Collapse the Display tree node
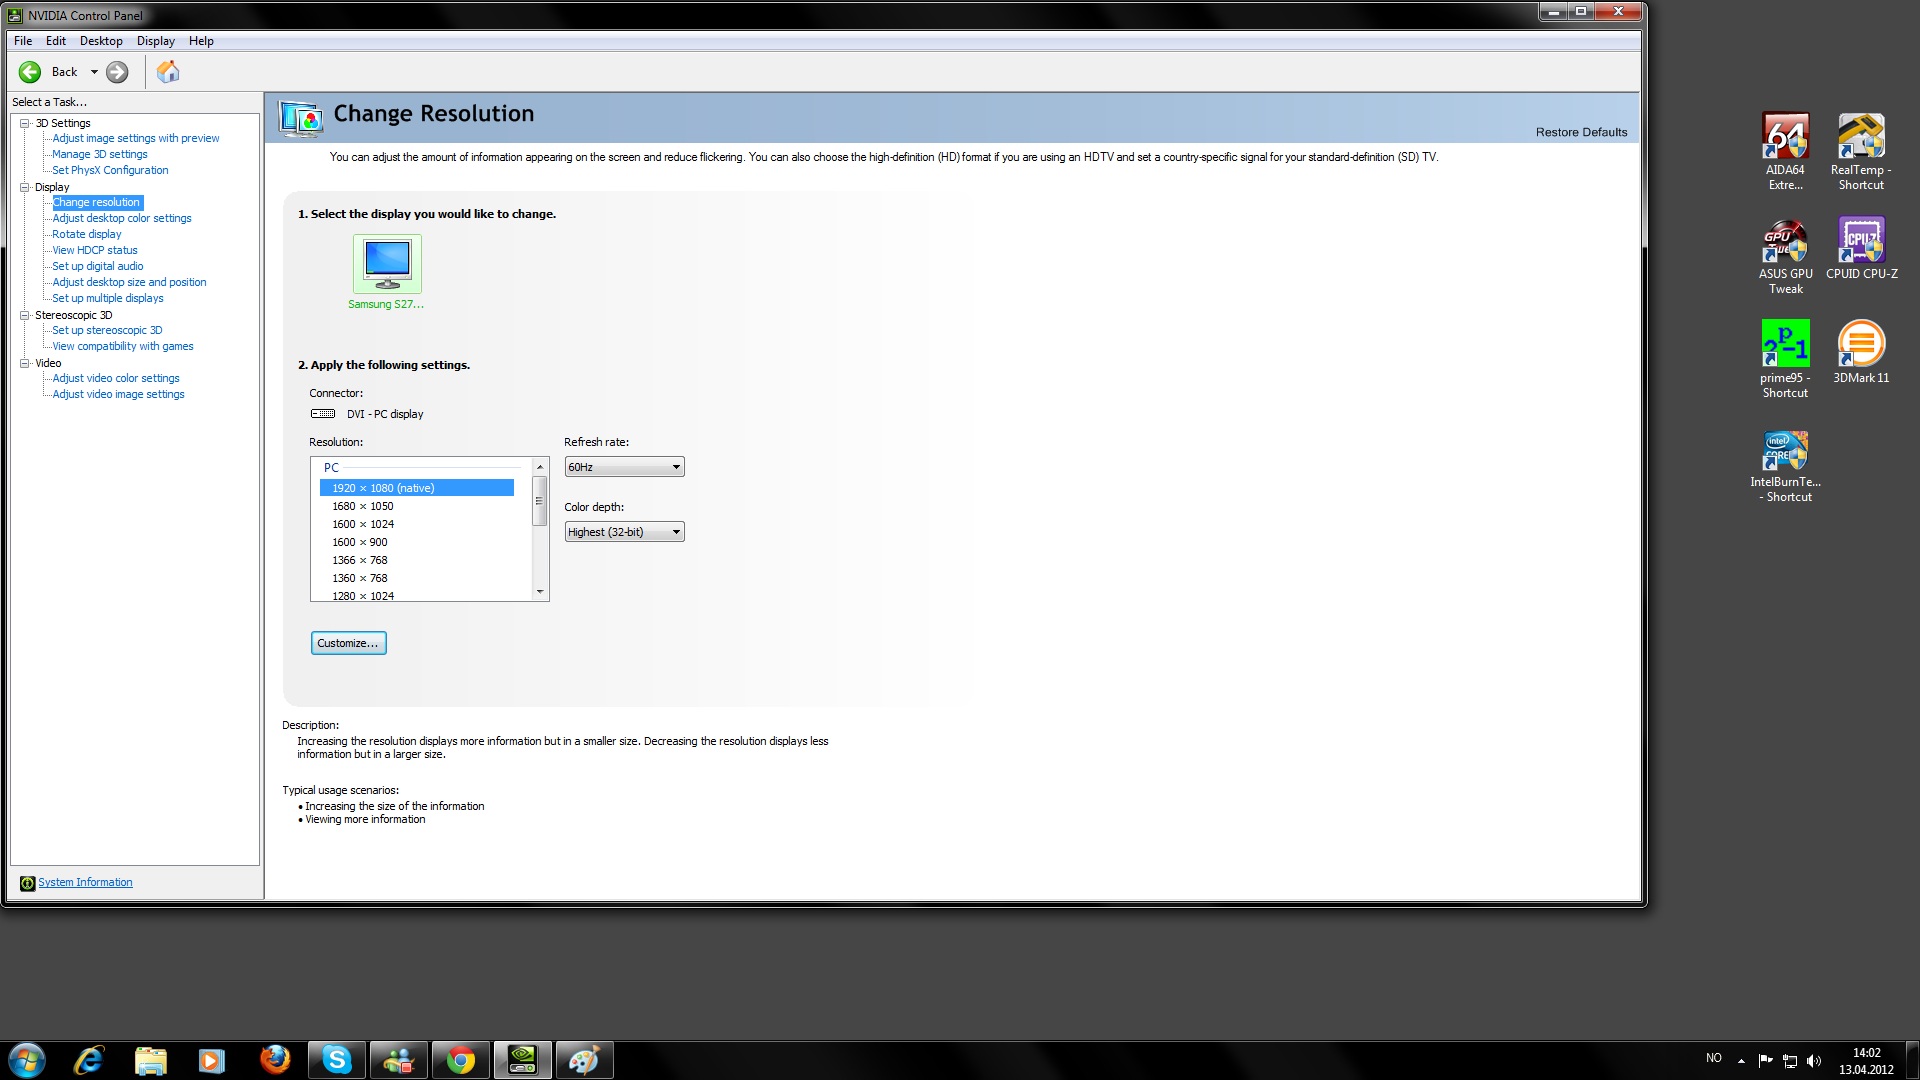This screenshot has width=1920, height=1080. (x=25, y=187)
